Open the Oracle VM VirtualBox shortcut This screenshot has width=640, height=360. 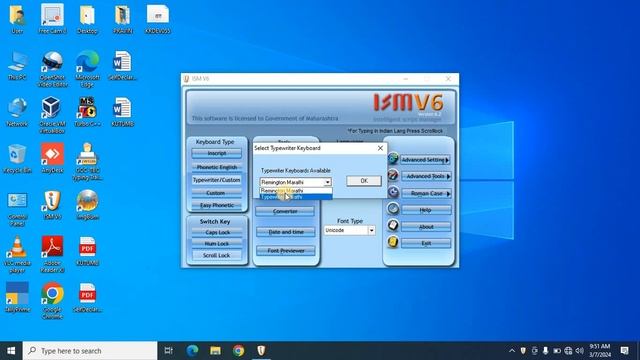pyautogui.click(x=52, y=115)
